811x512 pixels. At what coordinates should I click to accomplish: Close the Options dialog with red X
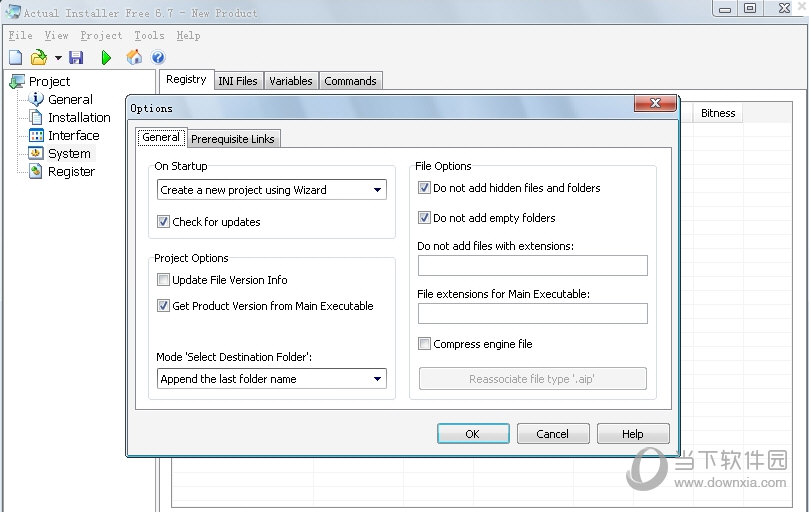click(x=655, y=103)
